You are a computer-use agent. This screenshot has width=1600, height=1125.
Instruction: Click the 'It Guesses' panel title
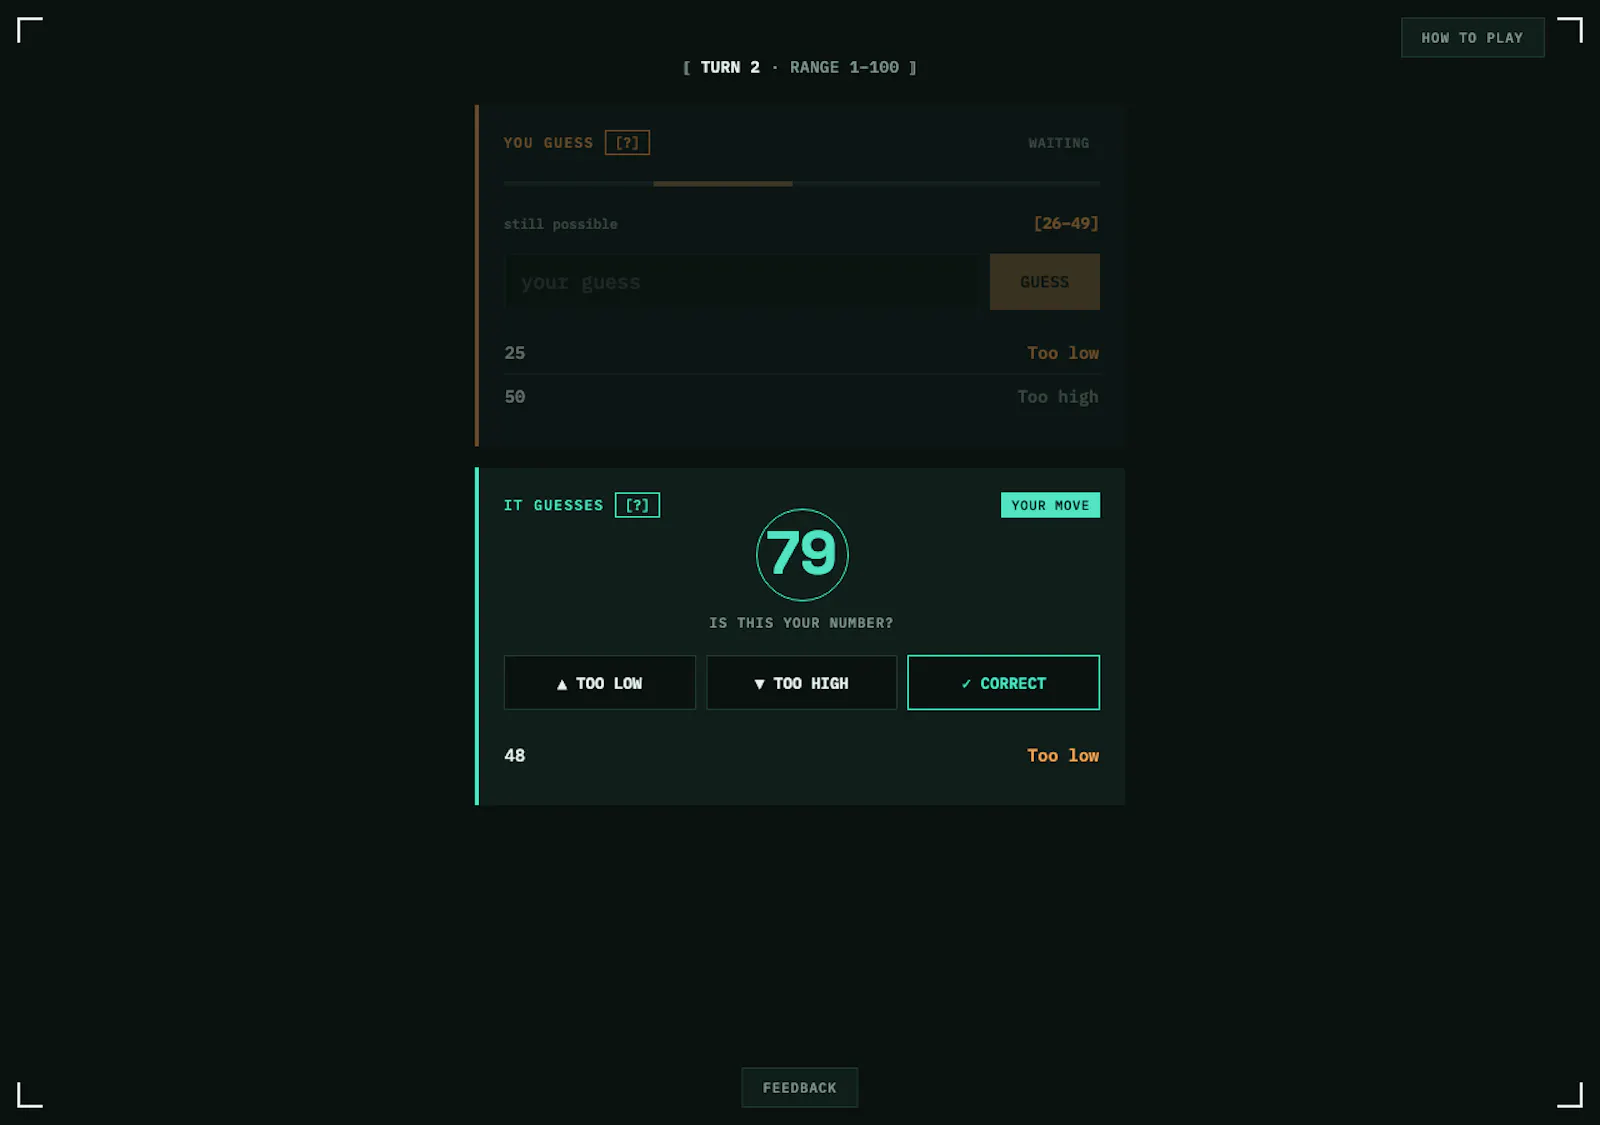point(553,505)
